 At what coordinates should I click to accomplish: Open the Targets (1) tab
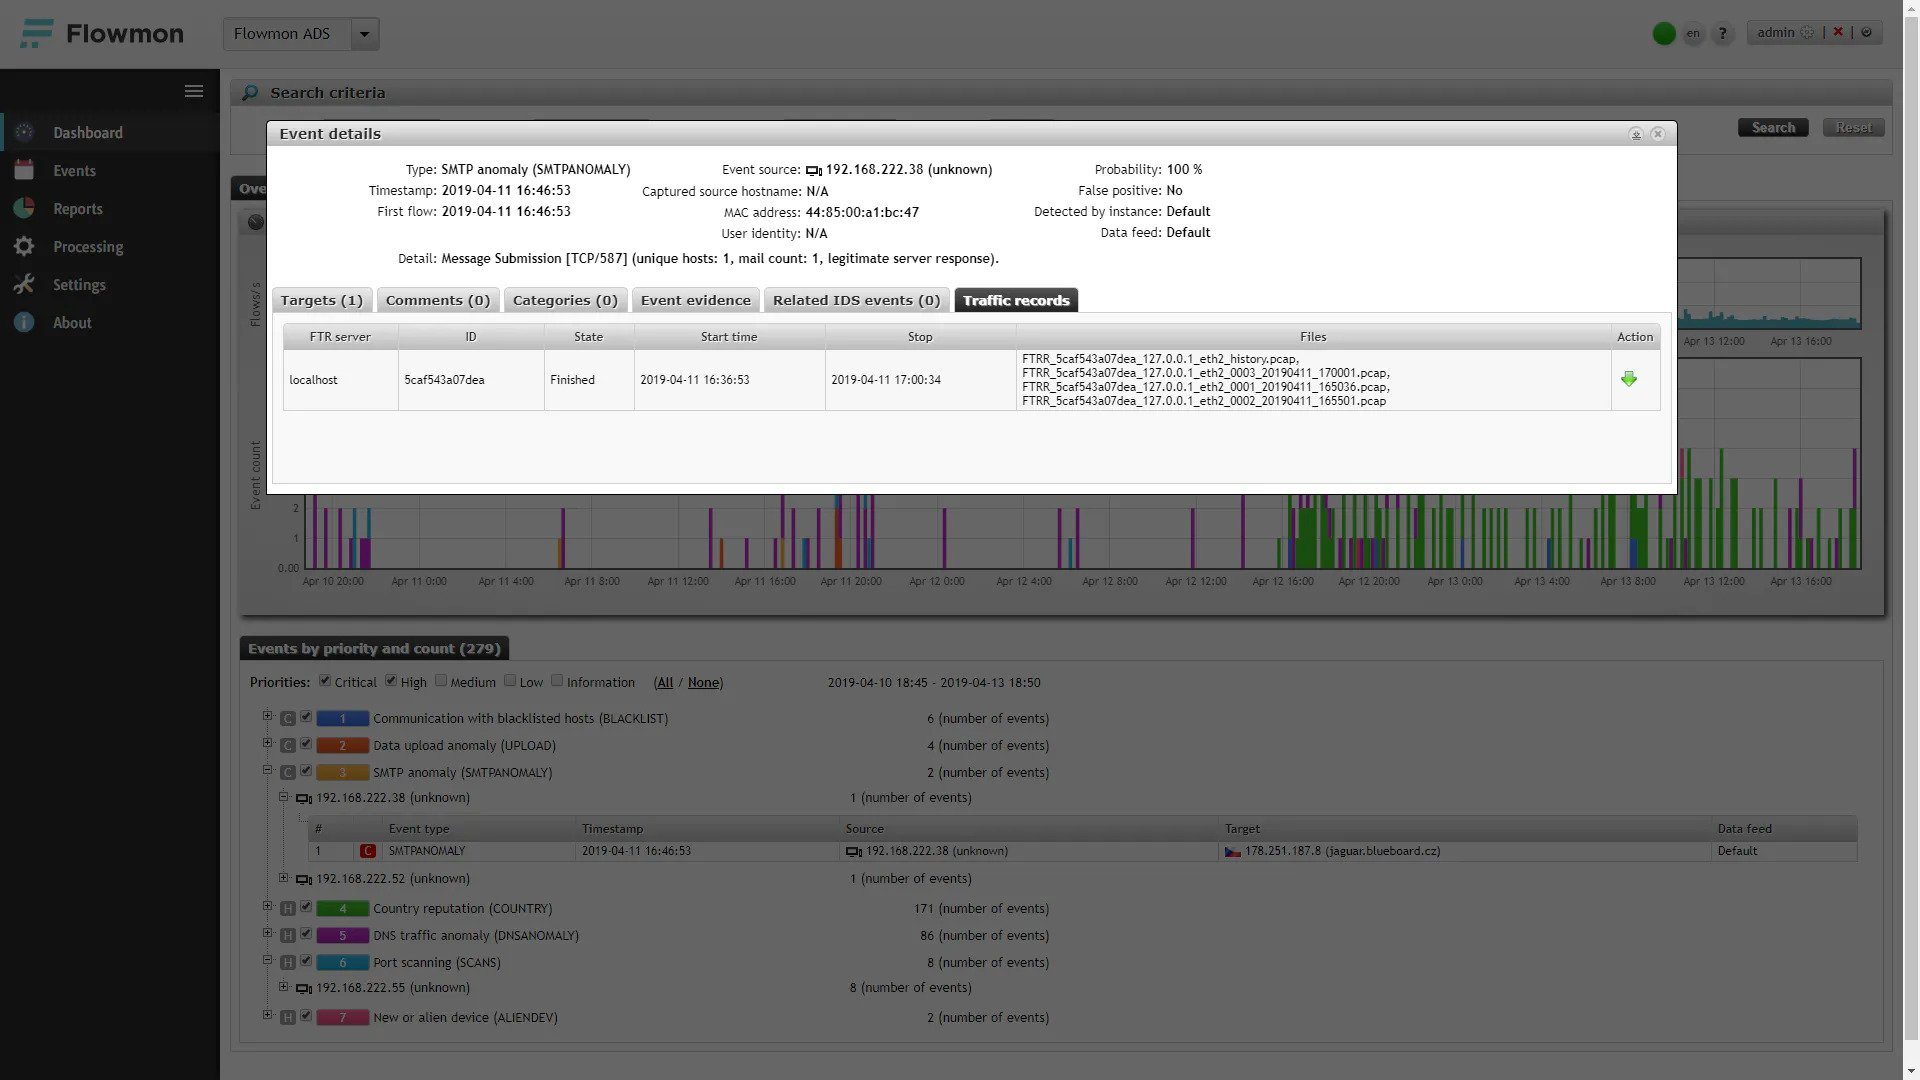click(321, 300)
